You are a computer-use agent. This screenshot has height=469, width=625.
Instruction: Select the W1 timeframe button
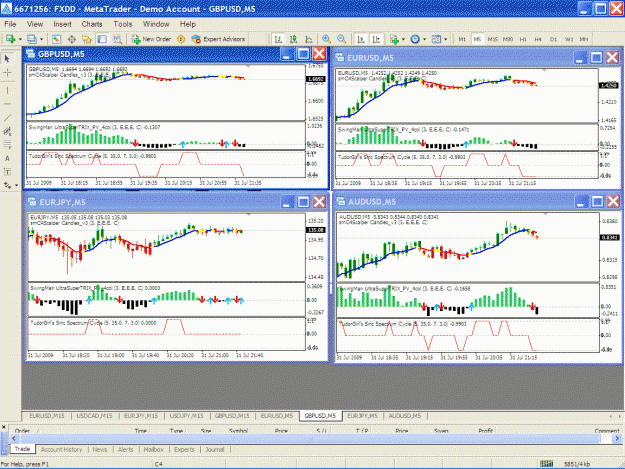tap(569, 39)
